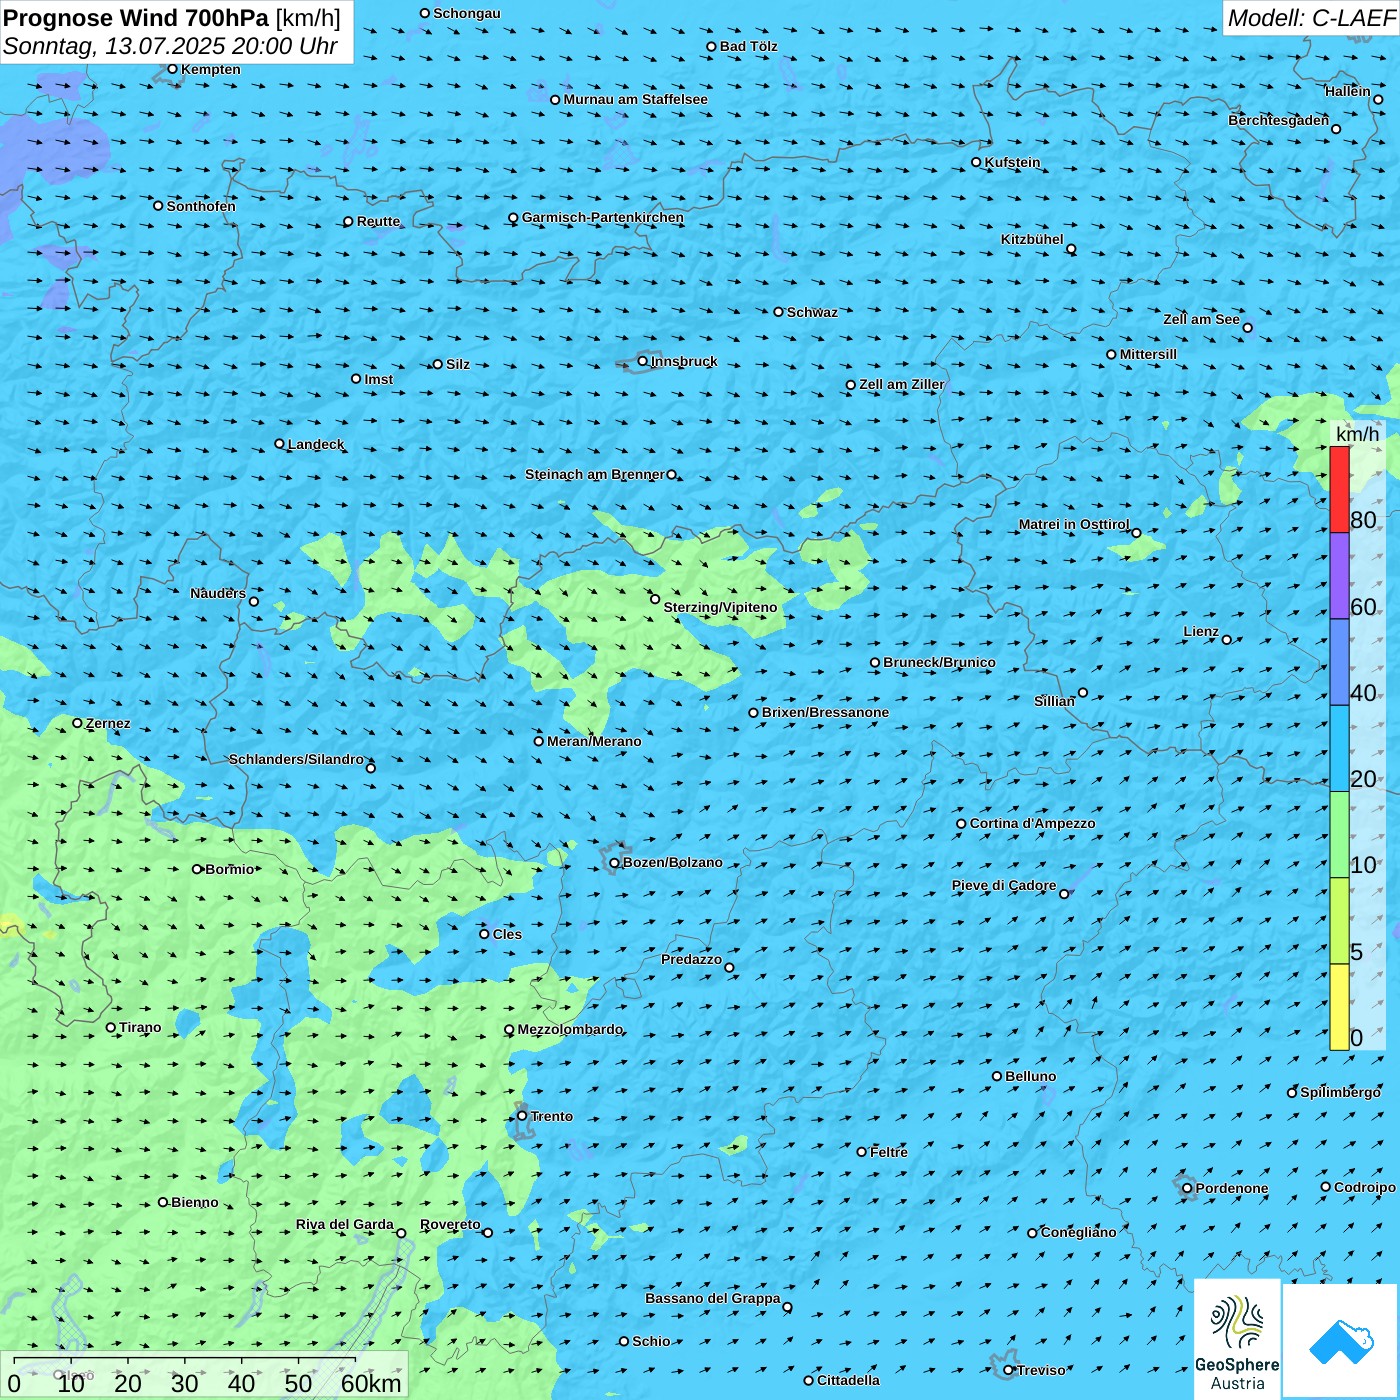The width and height of the screenshot is (1400, 1400).
Task: Click the 'Spilimbergo' label
Action: [x=1340, y=1092]
